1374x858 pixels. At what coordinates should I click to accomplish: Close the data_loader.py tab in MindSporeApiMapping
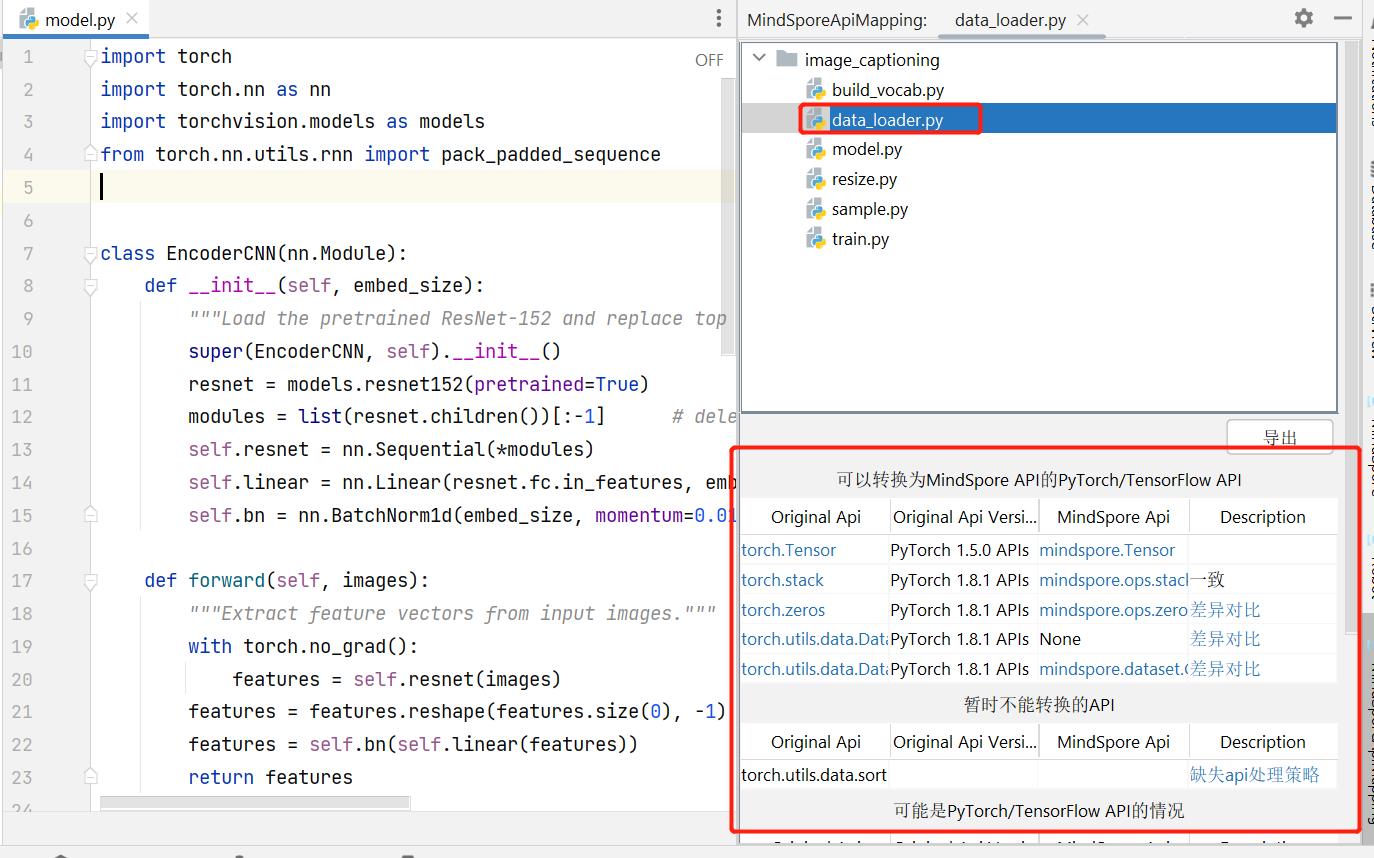[1083, 20]
